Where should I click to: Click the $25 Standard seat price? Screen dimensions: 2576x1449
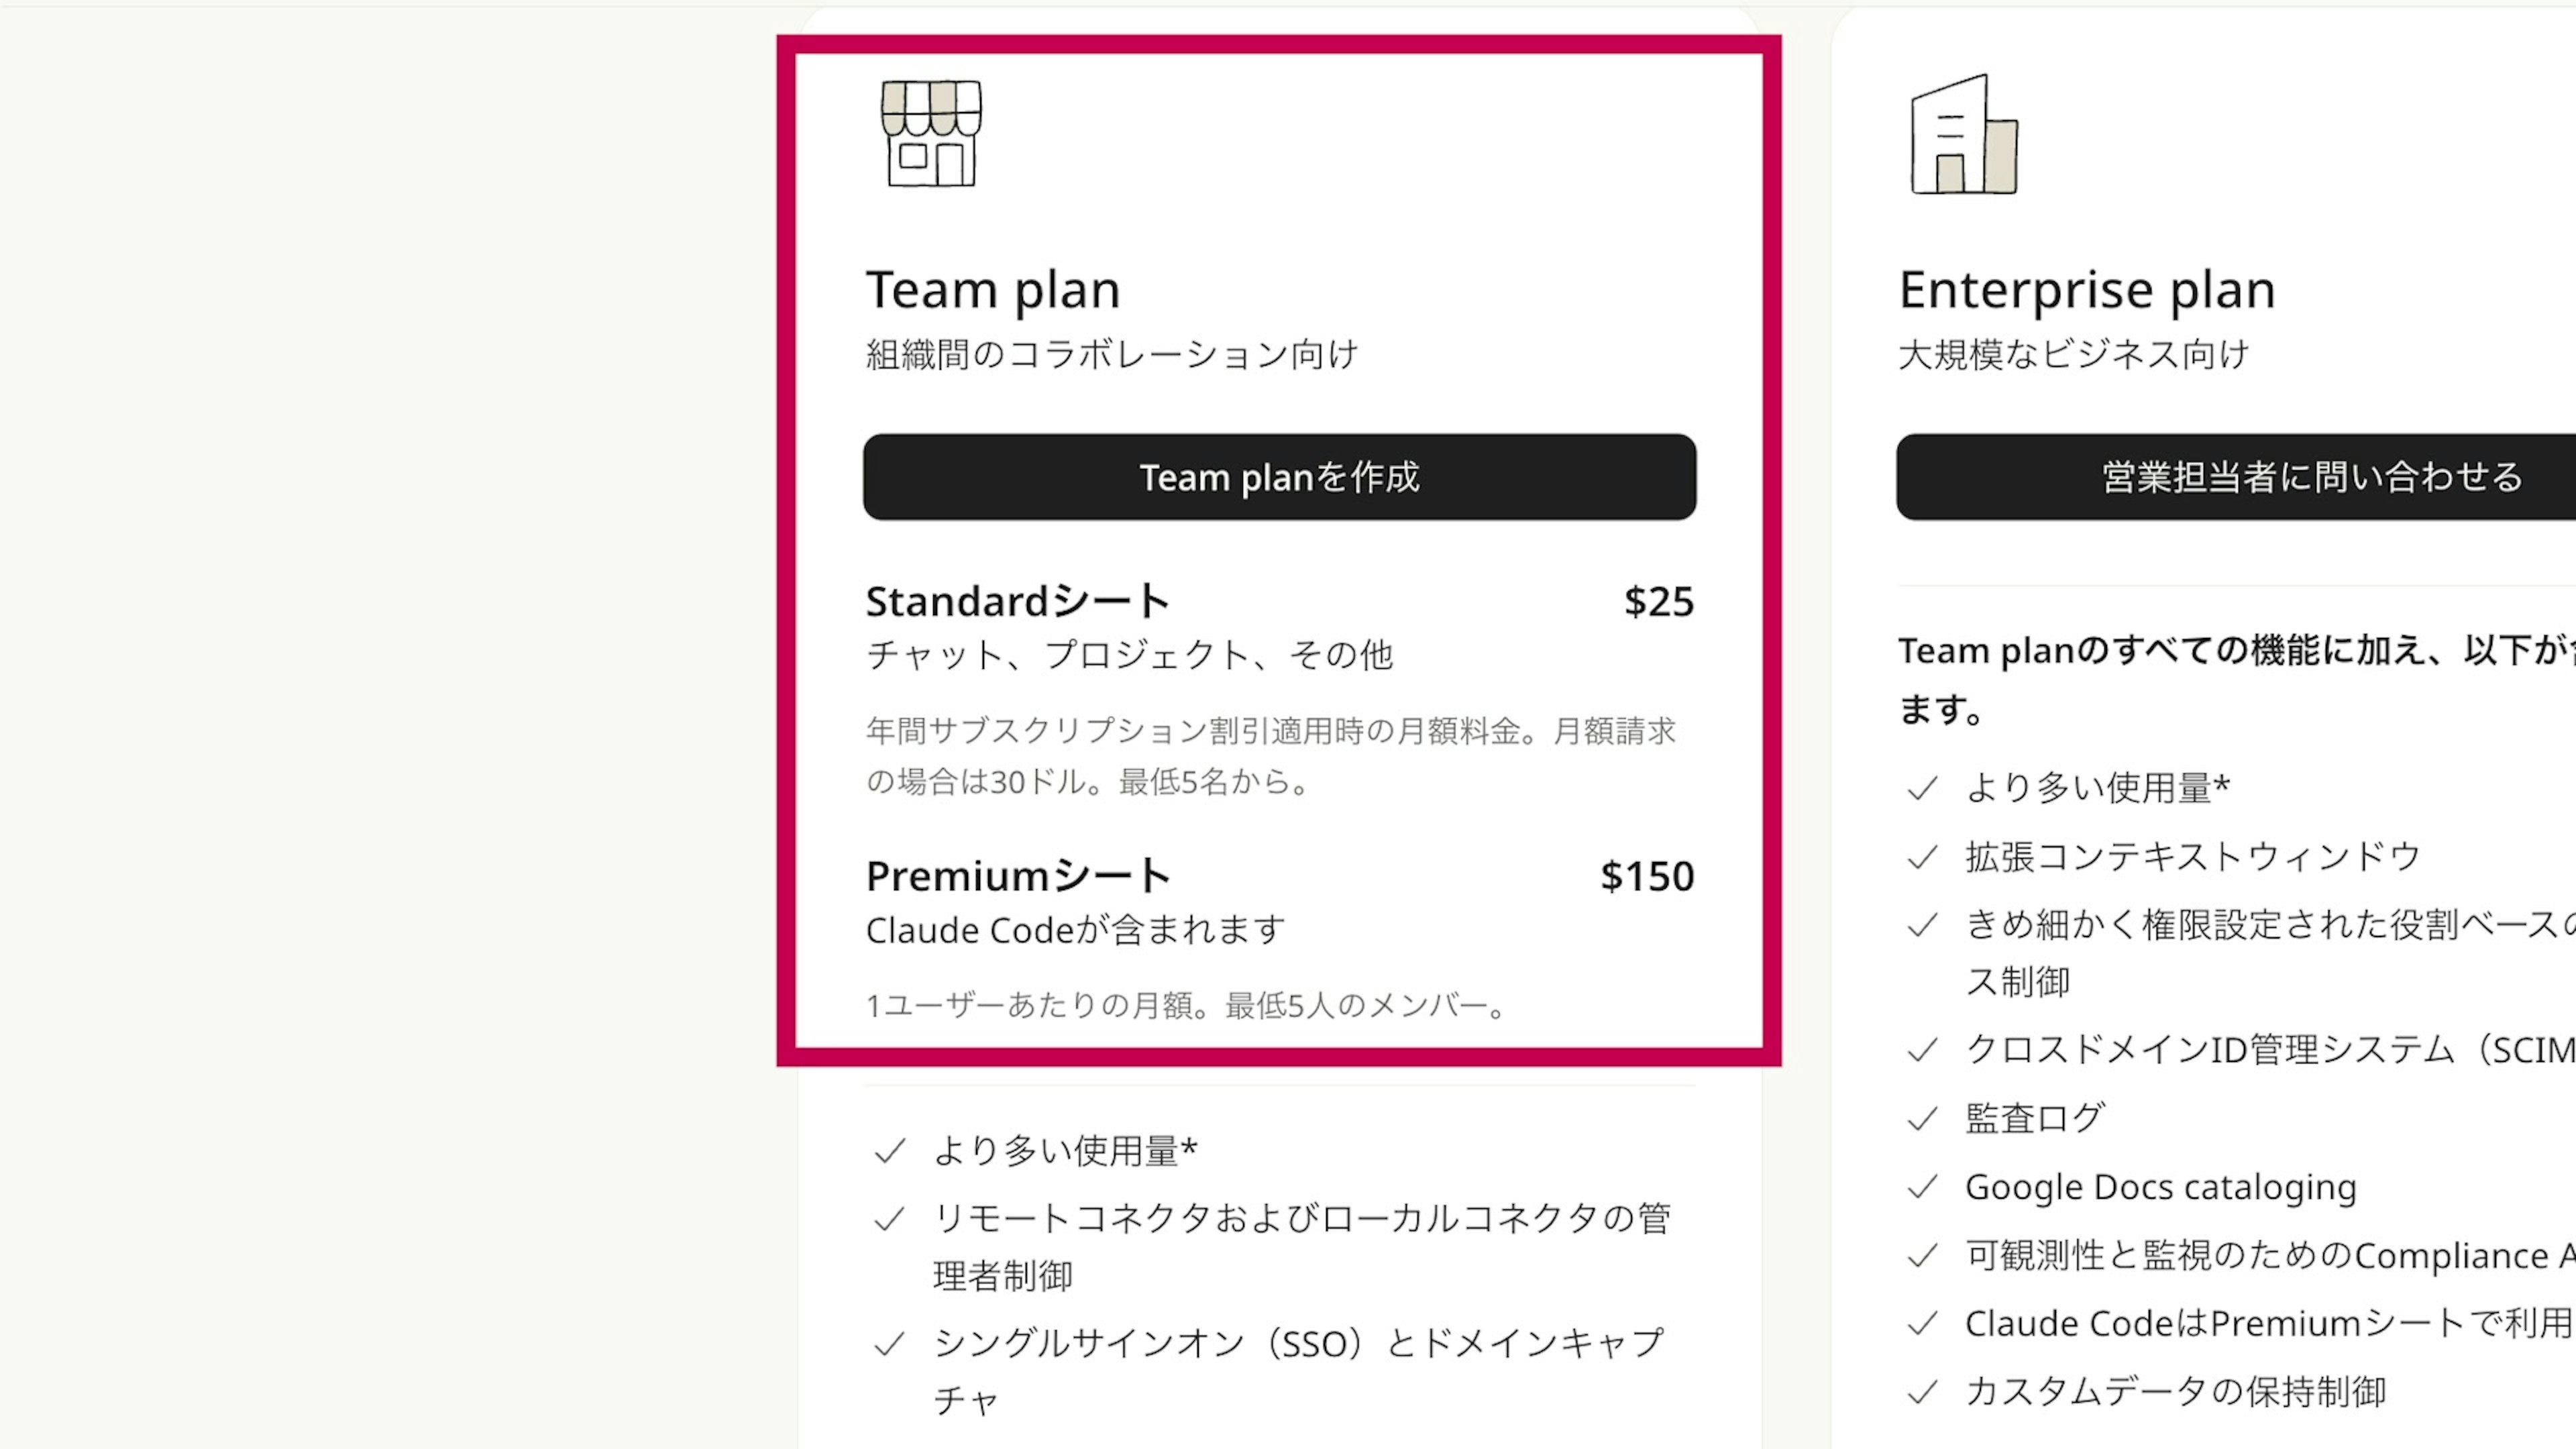[1658, 602]
